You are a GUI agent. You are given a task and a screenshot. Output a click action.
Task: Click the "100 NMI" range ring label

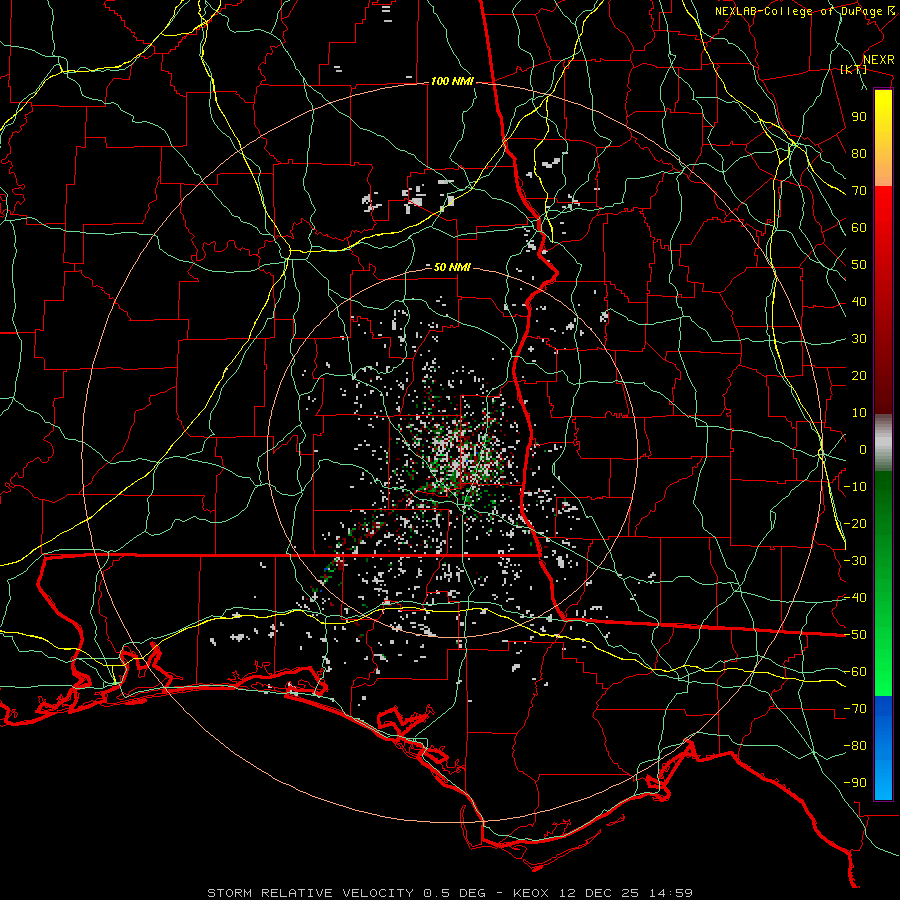pos(452,82)
